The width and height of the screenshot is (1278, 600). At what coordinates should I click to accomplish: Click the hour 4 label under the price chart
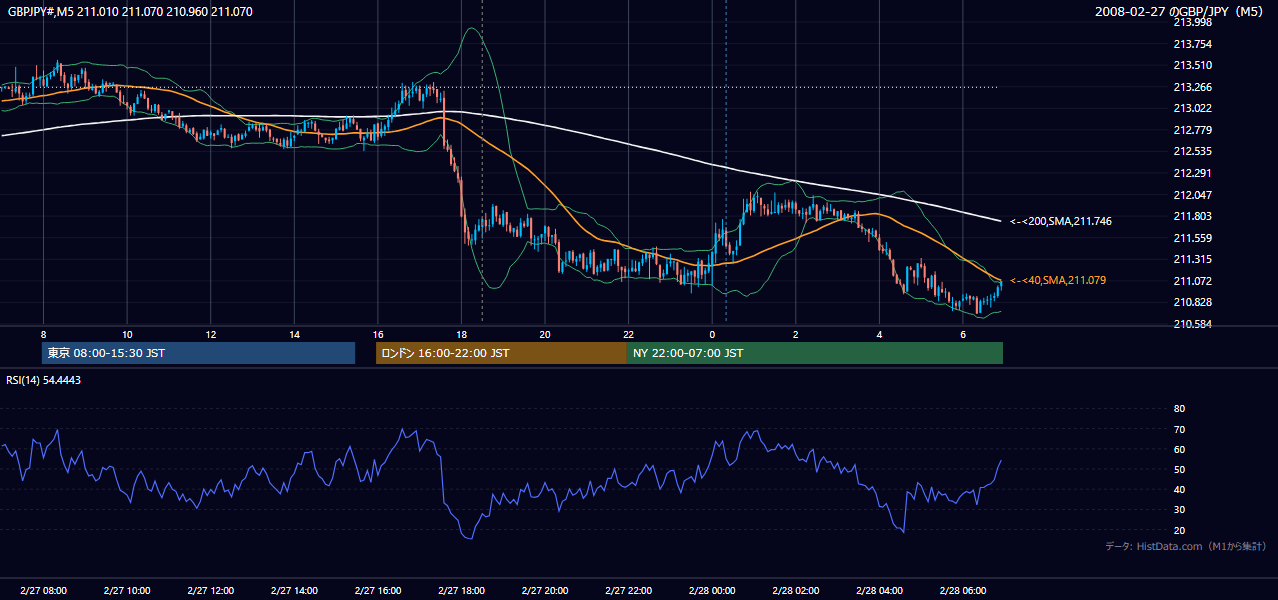pyautogui.click(x=879, y=334)
